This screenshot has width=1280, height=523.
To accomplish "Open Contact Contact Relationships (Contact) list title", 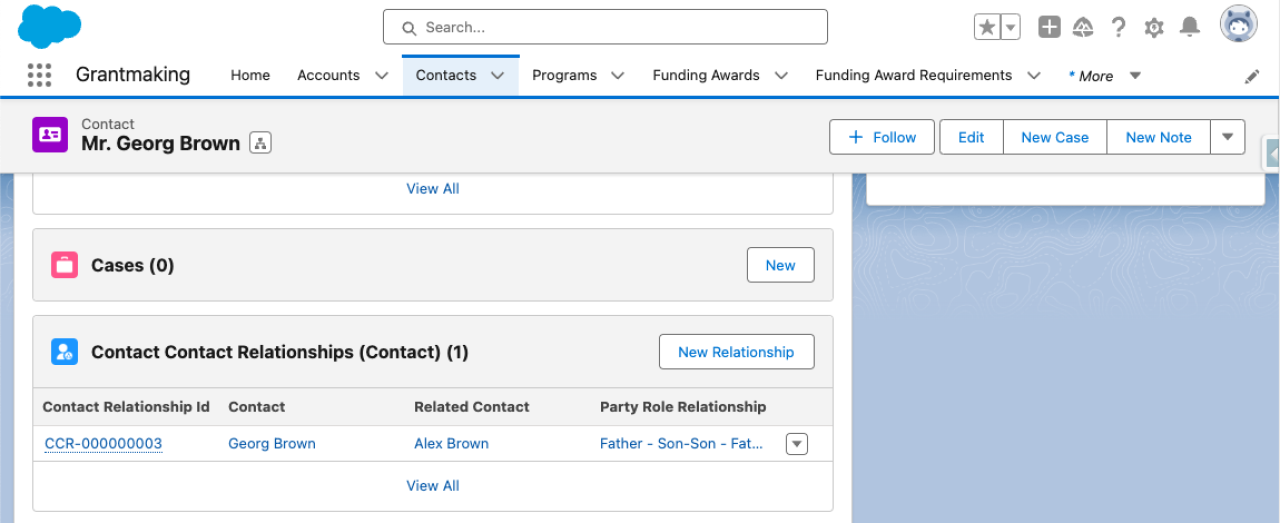I will pos(280,352).
